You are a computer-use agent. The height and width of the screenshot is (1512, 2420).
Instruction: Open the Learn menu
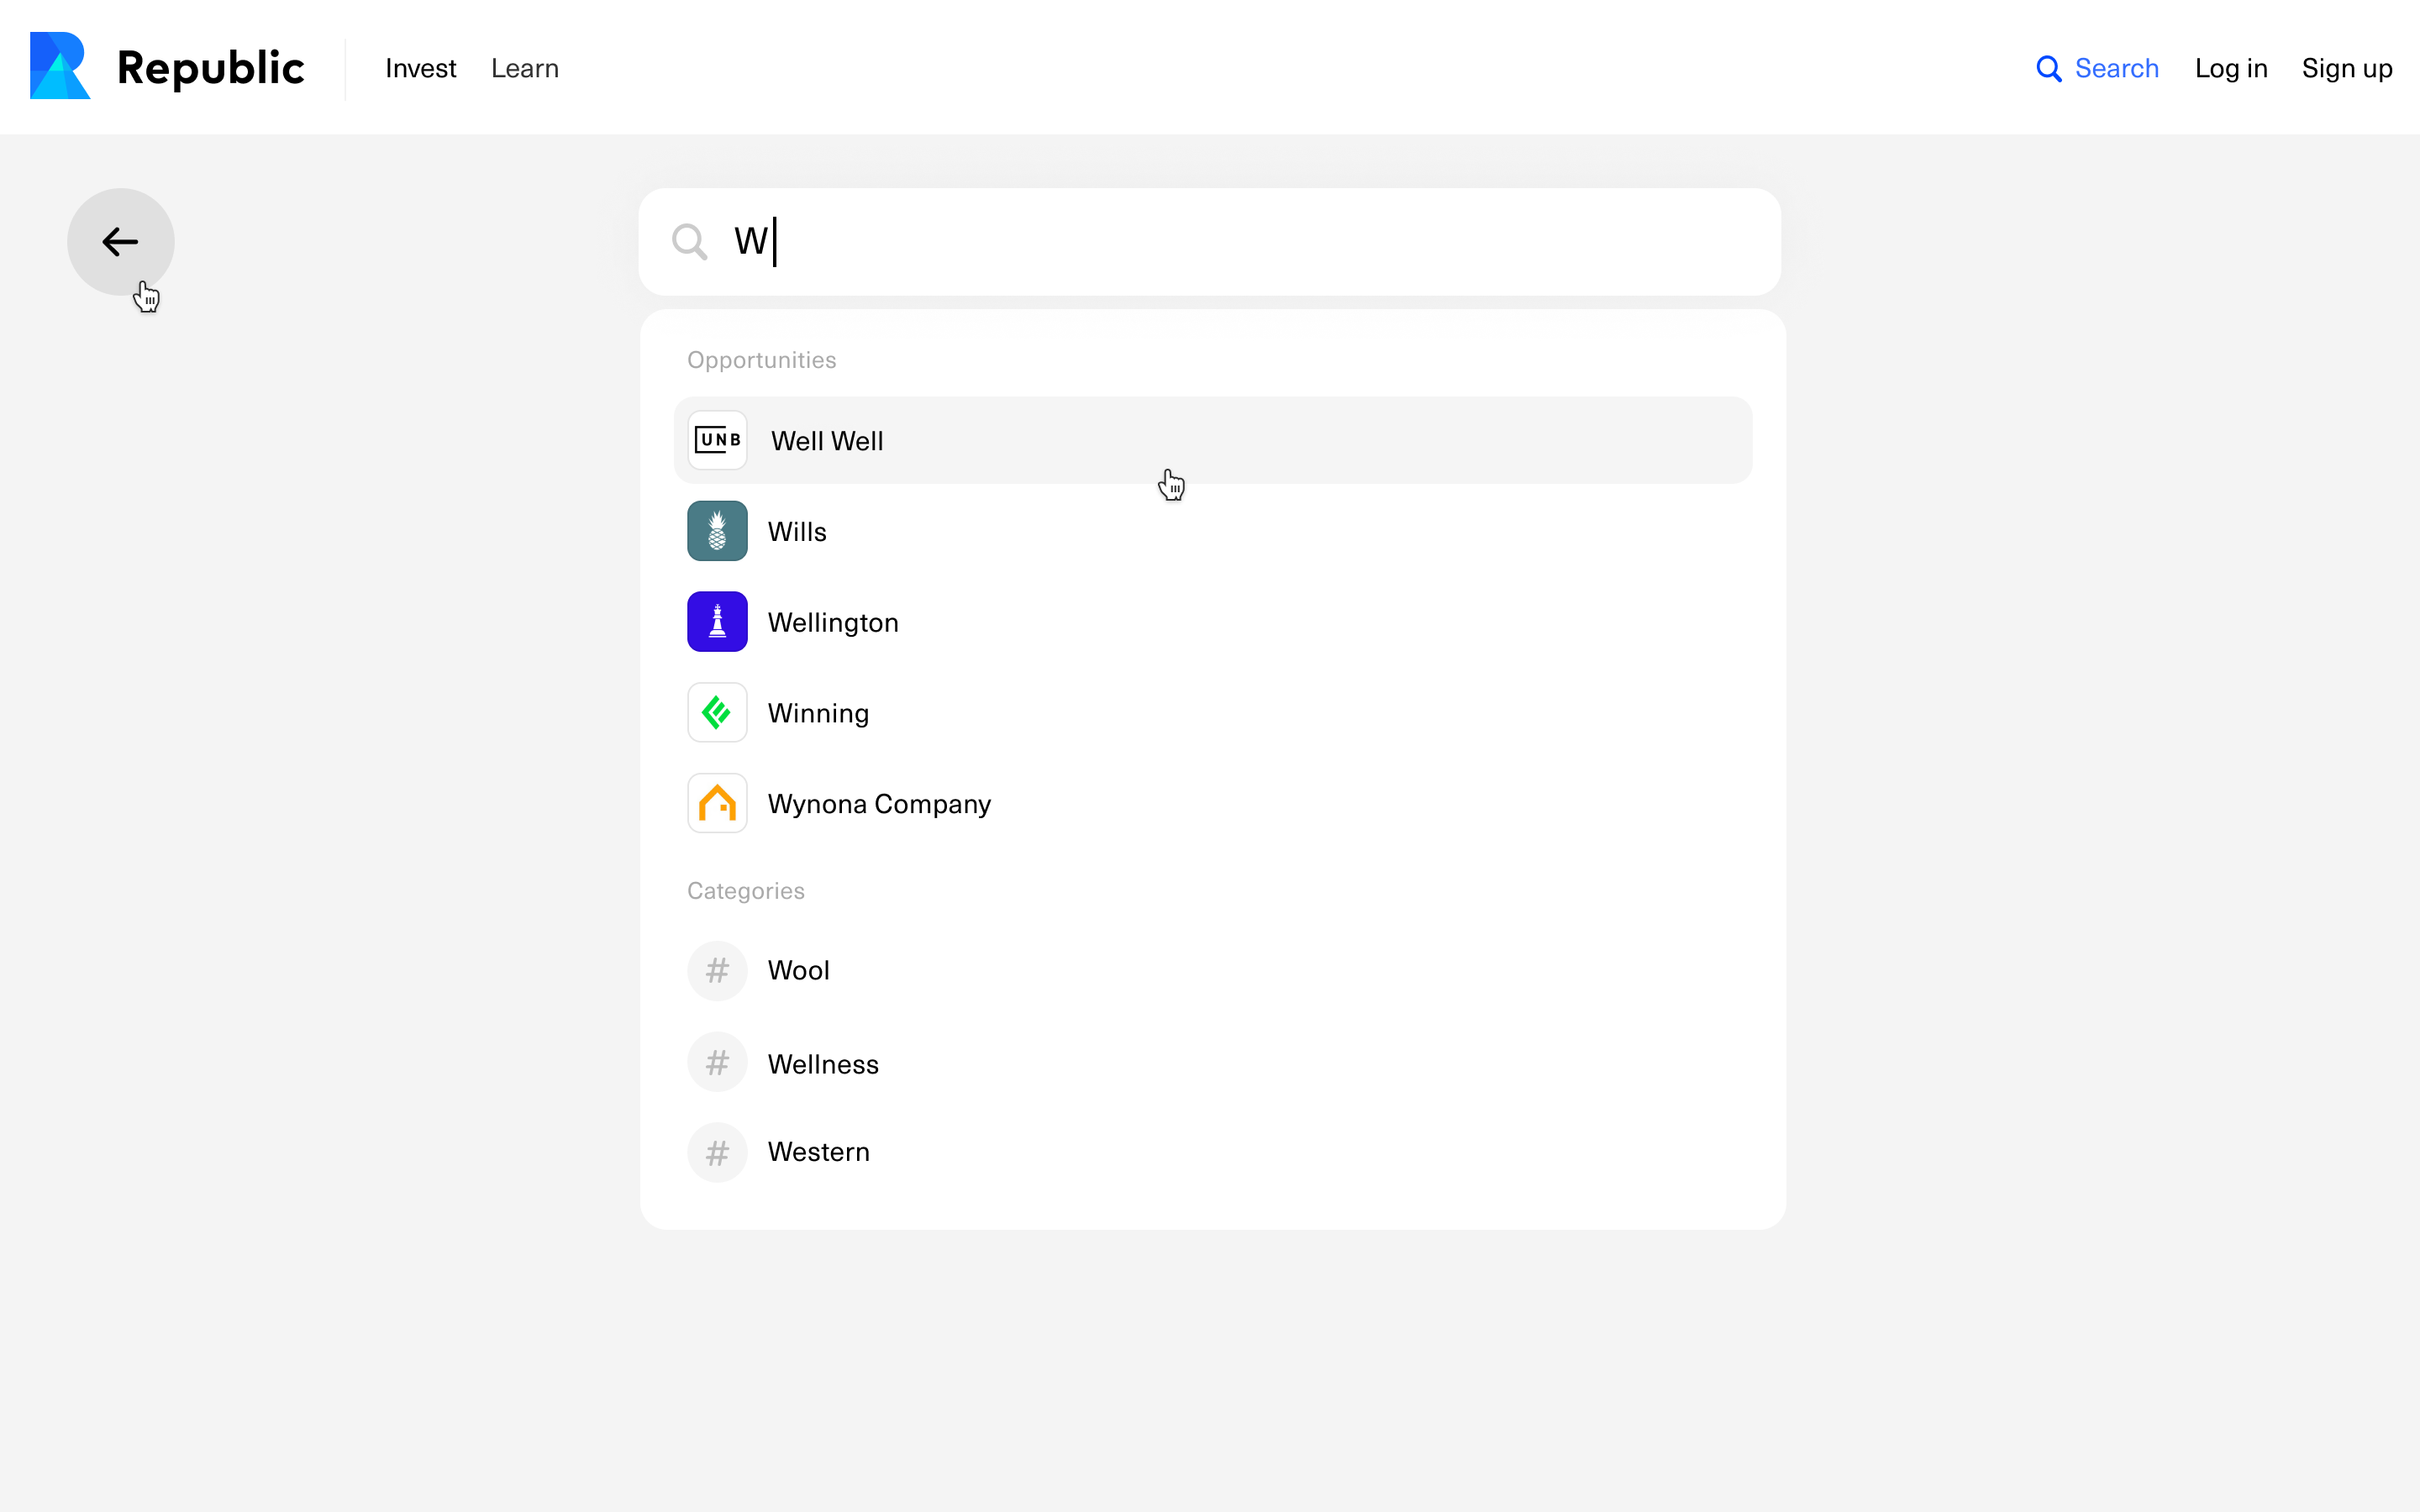(525, 69)
